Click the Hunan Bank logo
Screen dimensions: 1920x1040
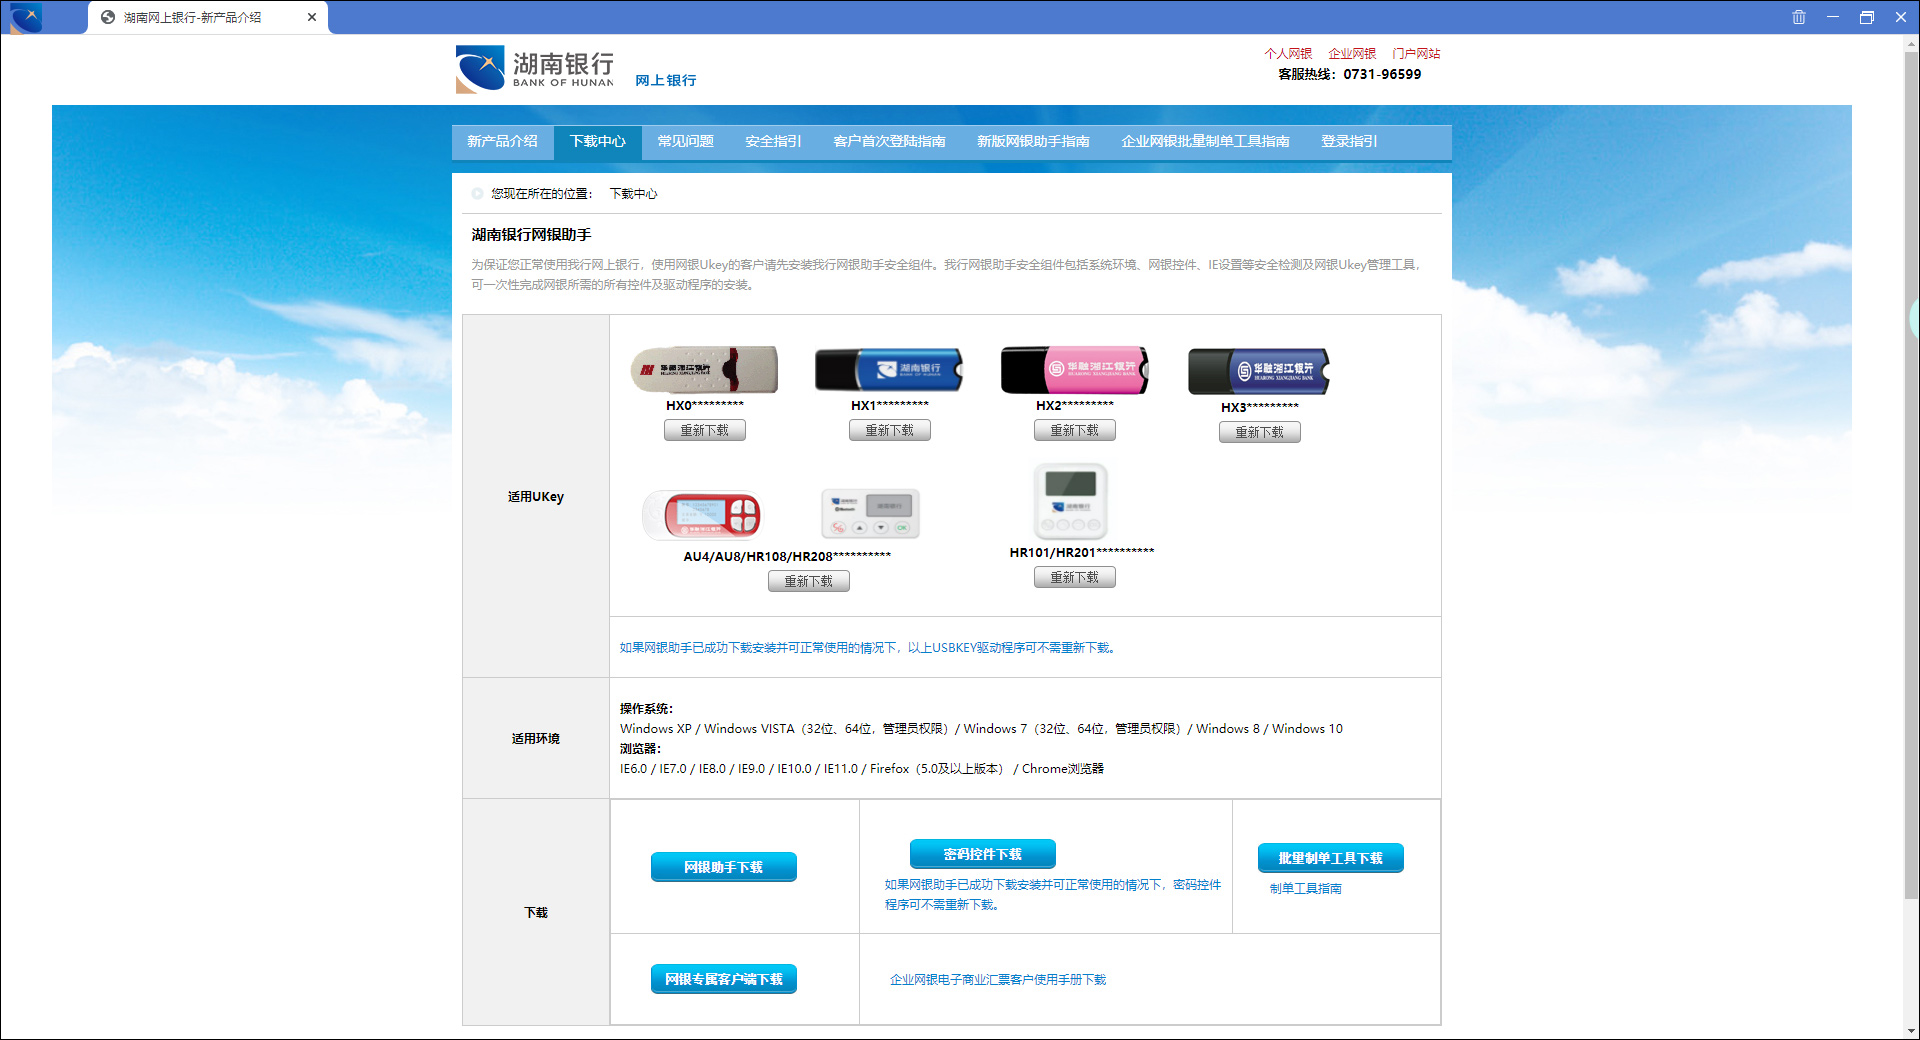[535, 69]
